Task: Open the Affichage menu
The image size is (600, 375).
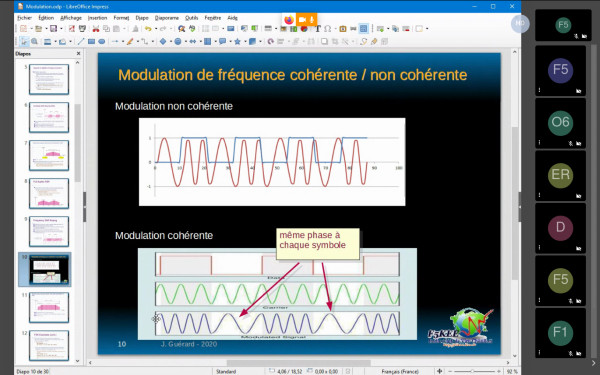Action: click(x=71, y=18)
